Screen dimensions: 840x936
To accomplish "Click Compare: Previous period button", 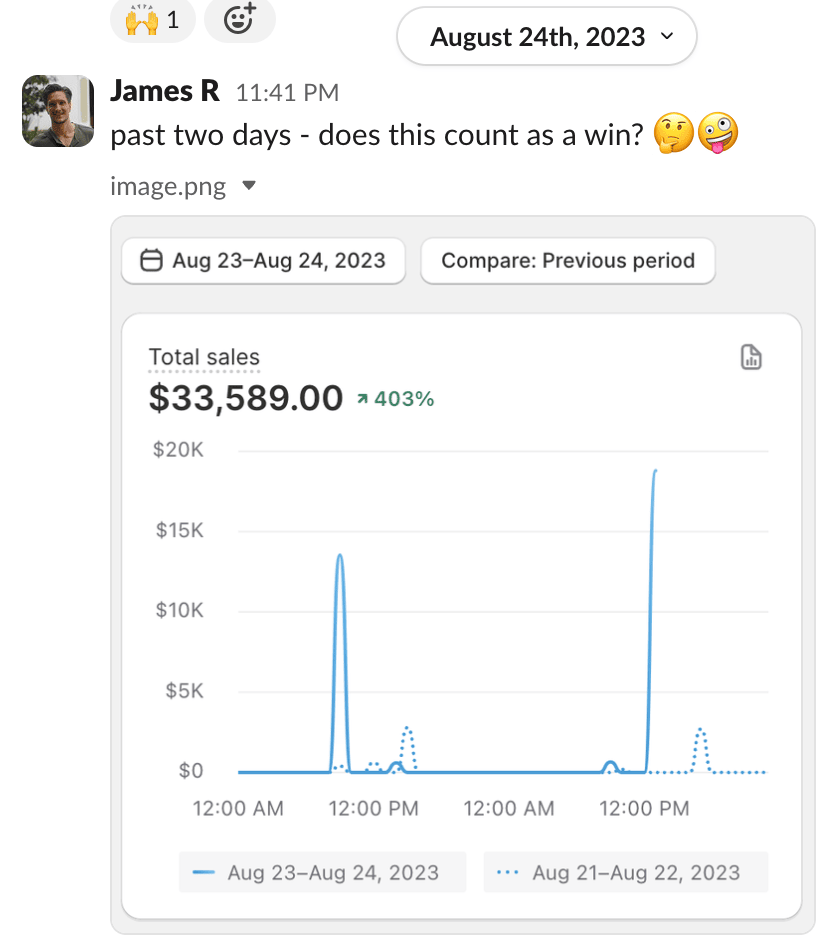I will coord(568,261).
